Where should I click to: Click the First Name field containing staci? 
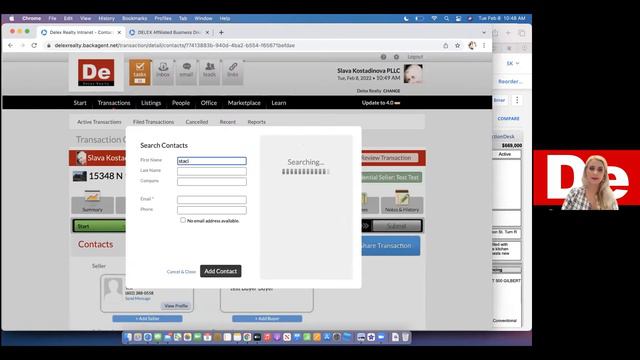pos(212,161)
